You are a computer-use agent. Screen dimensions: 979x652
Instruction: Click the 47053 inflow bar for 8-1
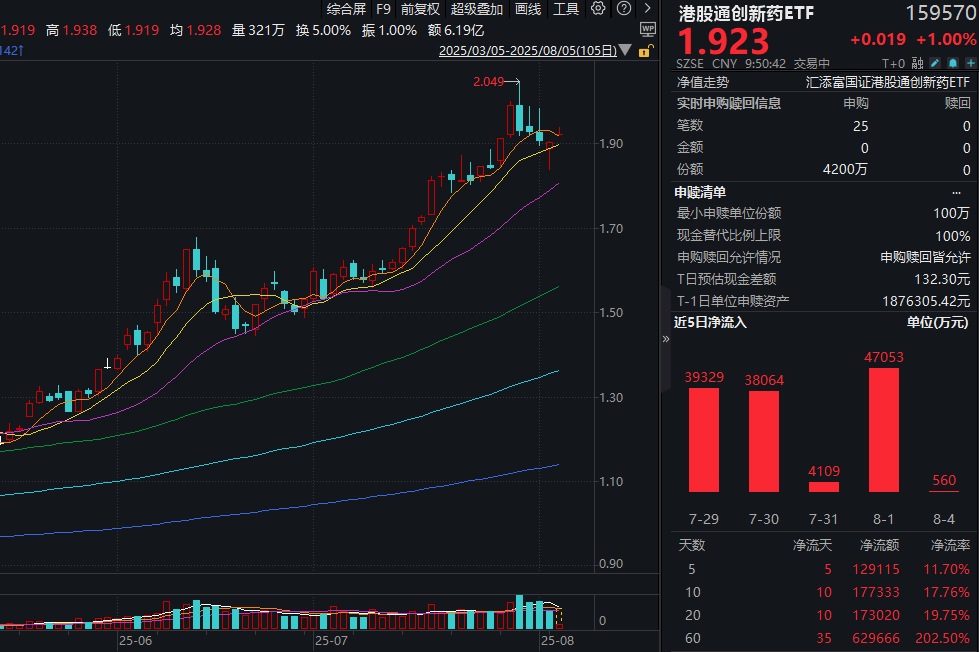click(x=882, y=430)
